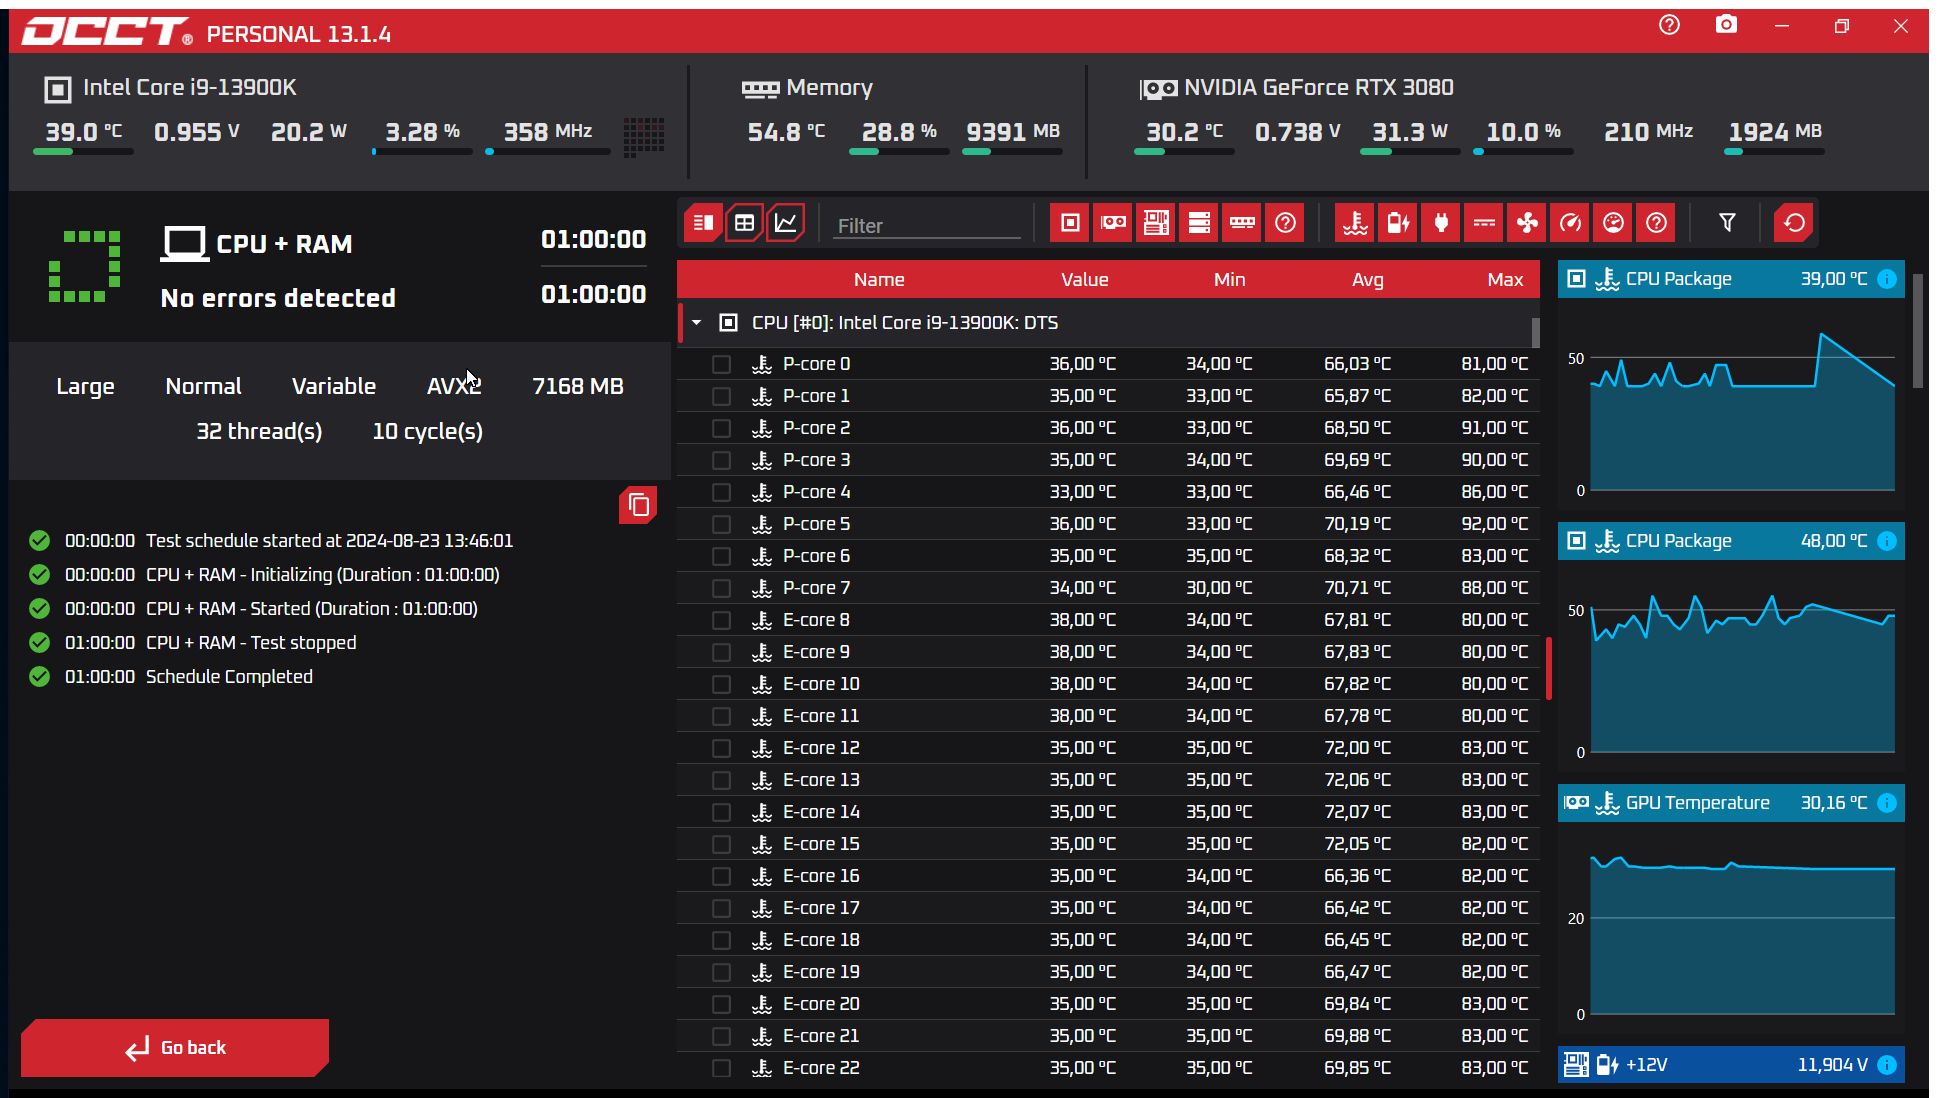This screenshot has width=1938, height=1098.
Task: Toggle fan sensors filter icon
Action: [x=1527, y=223]
